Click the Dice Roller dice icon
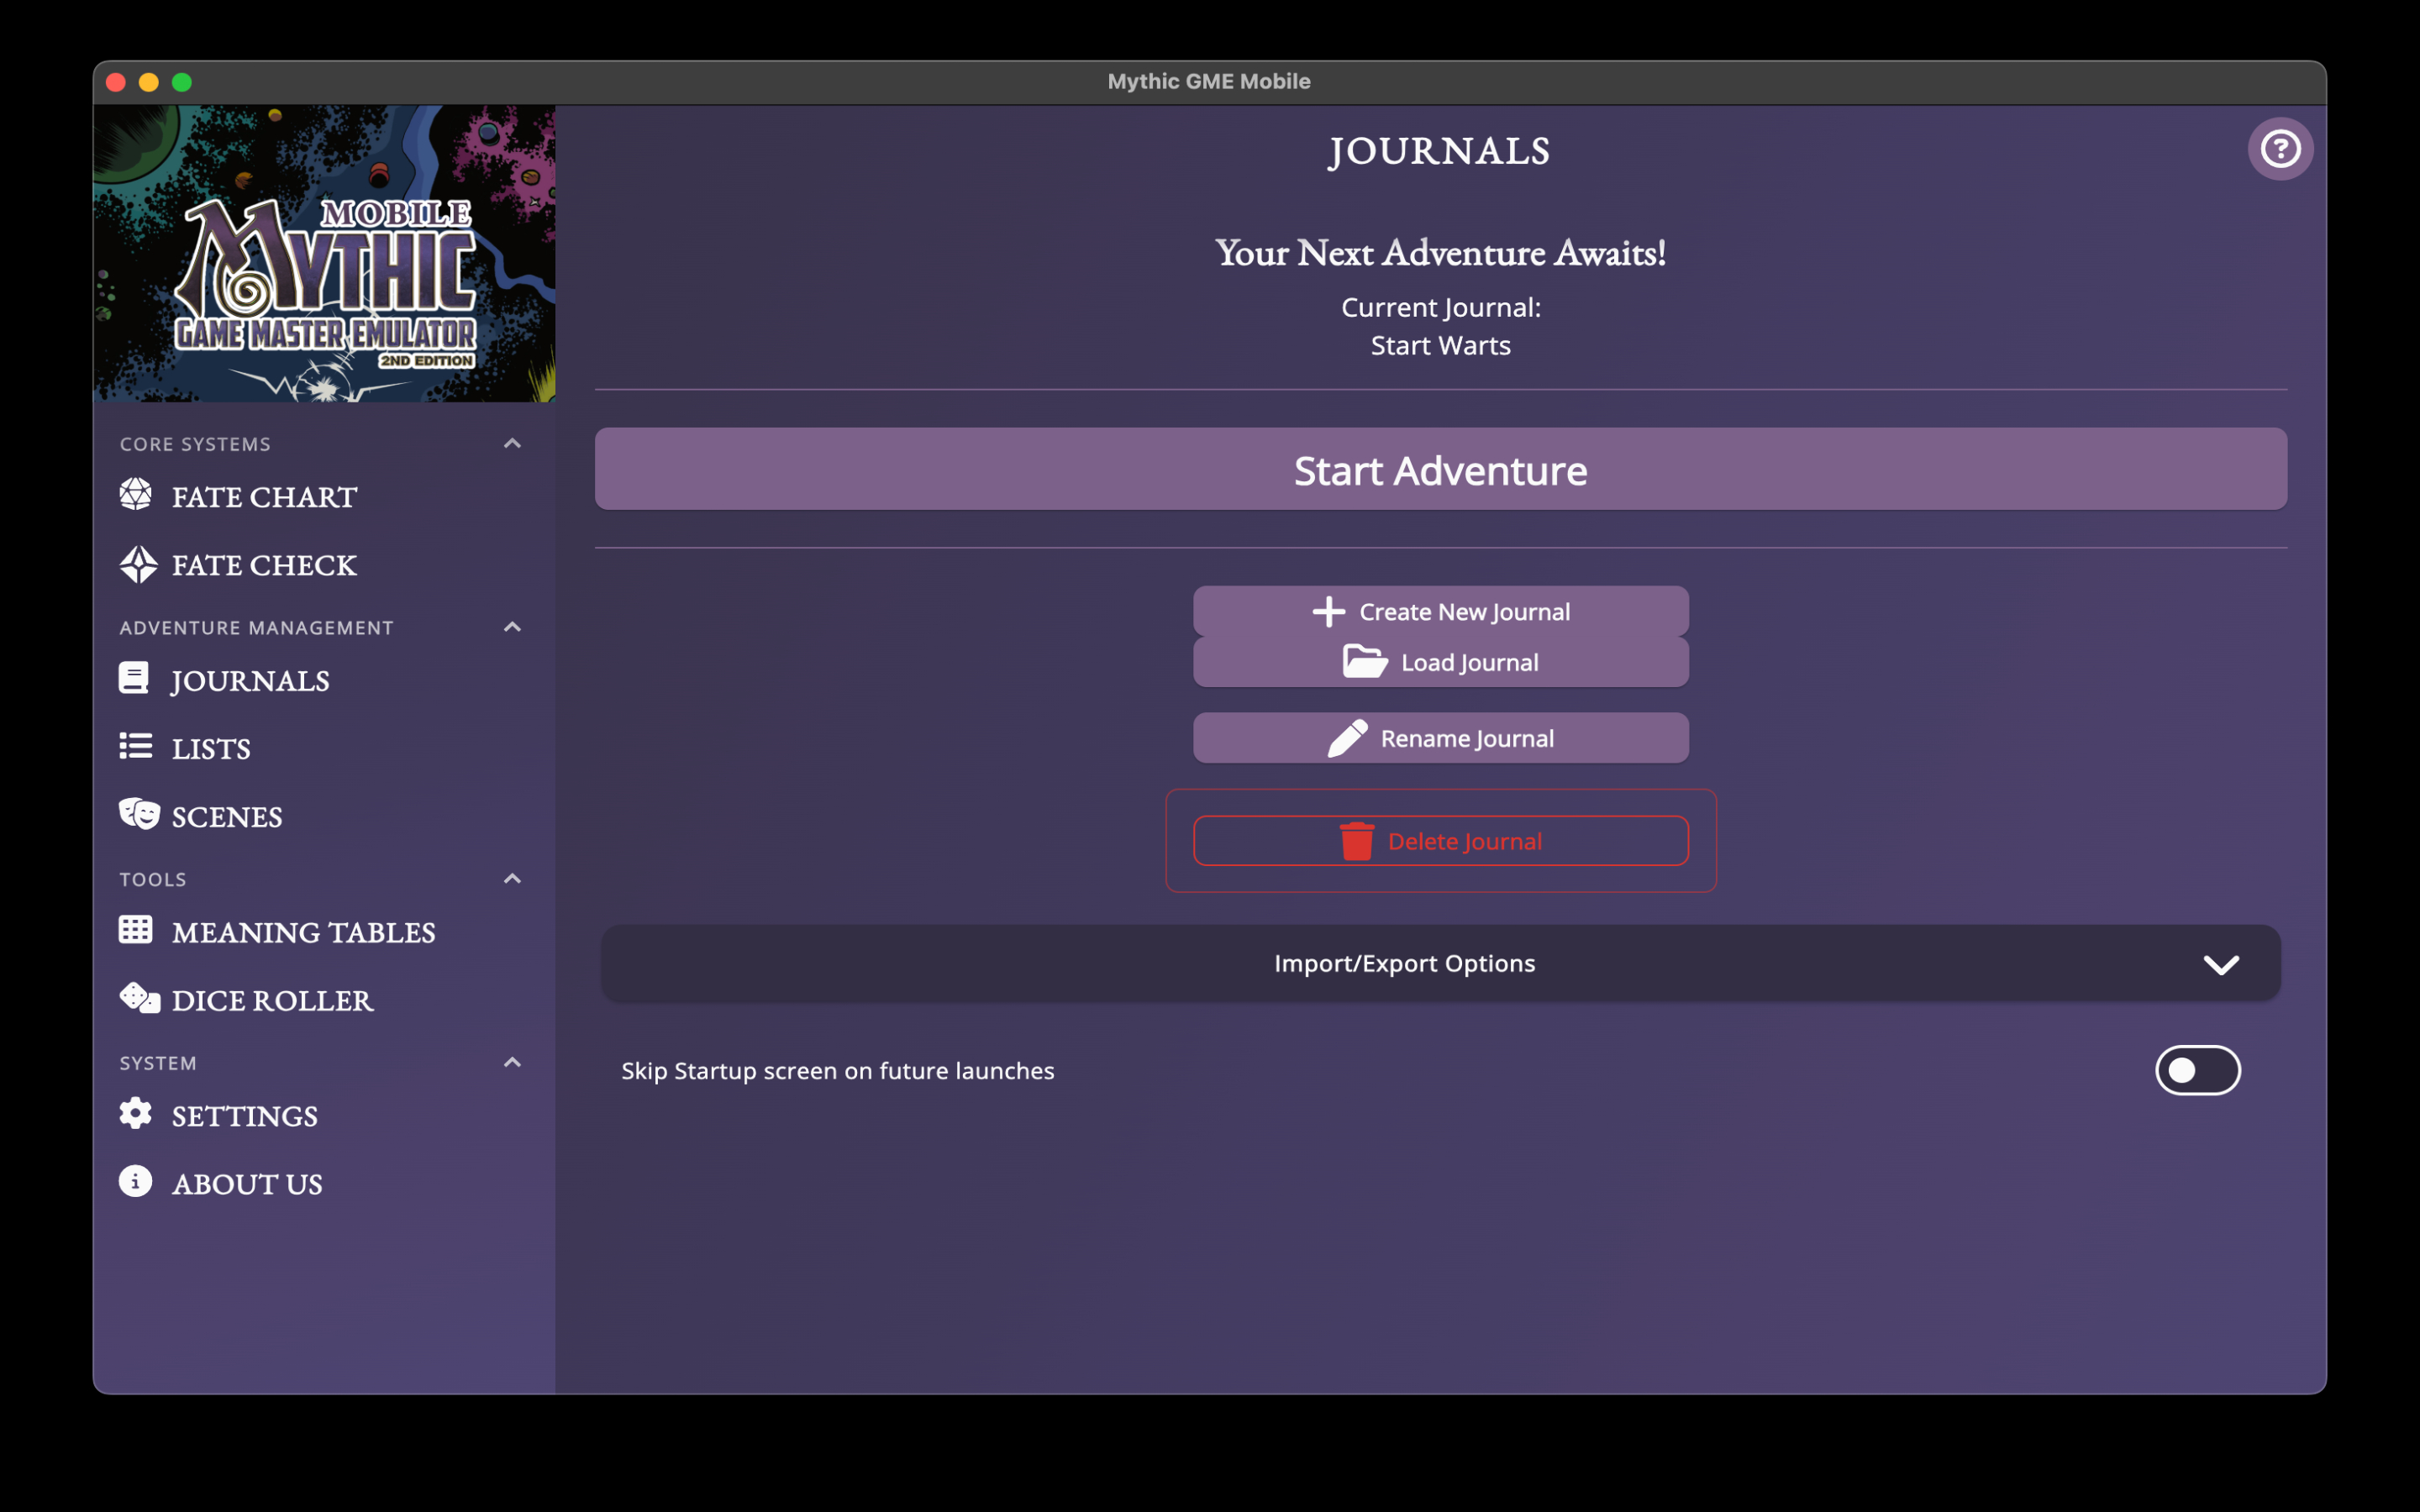The height and width of the screenshot is (1512, 2420). click(139, 998)
